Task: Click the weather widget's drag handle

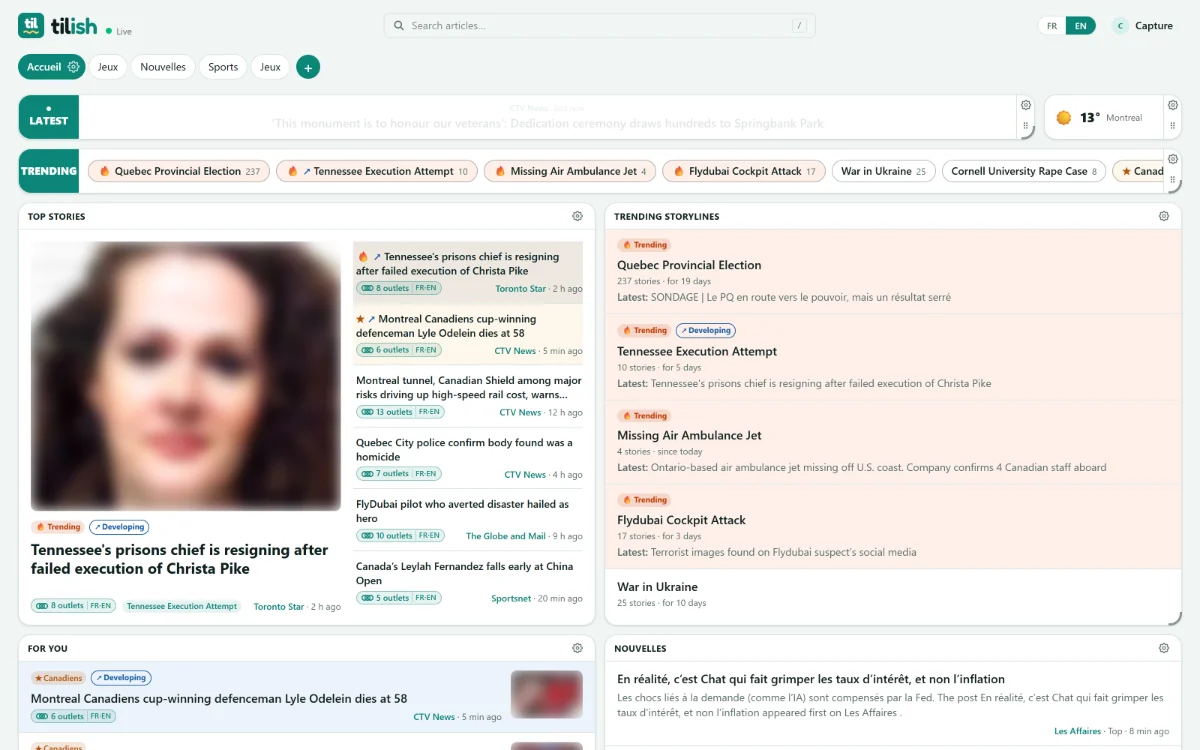Action: click(1172, 126)
